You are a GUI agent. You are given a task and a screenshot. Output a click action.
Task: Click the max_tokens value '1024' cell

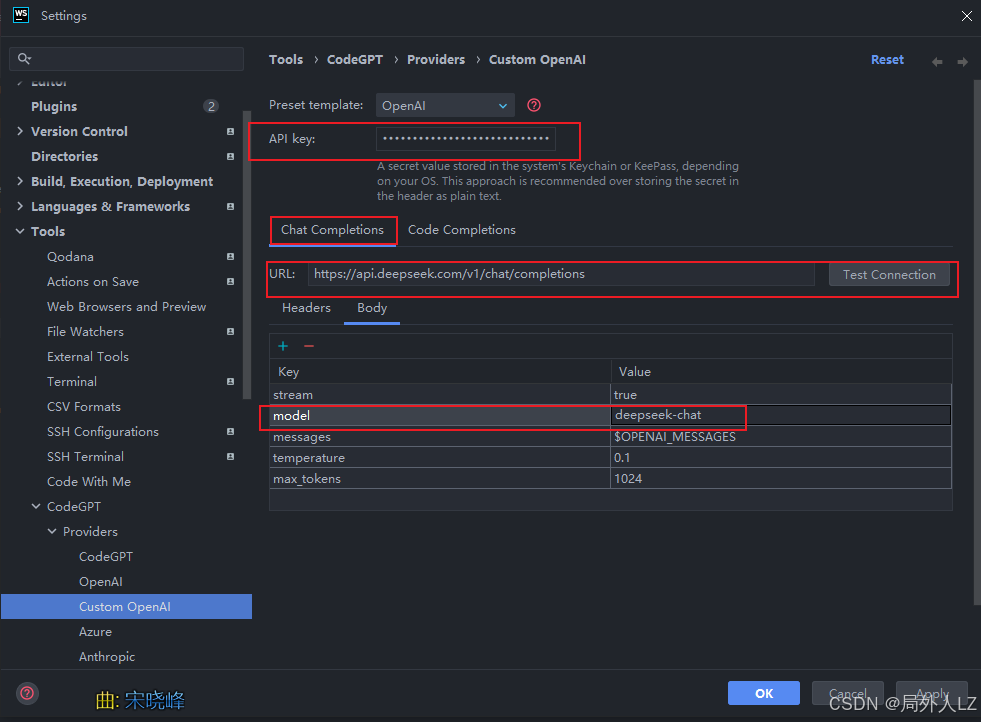pyautogui.click(x=780, y=479)
